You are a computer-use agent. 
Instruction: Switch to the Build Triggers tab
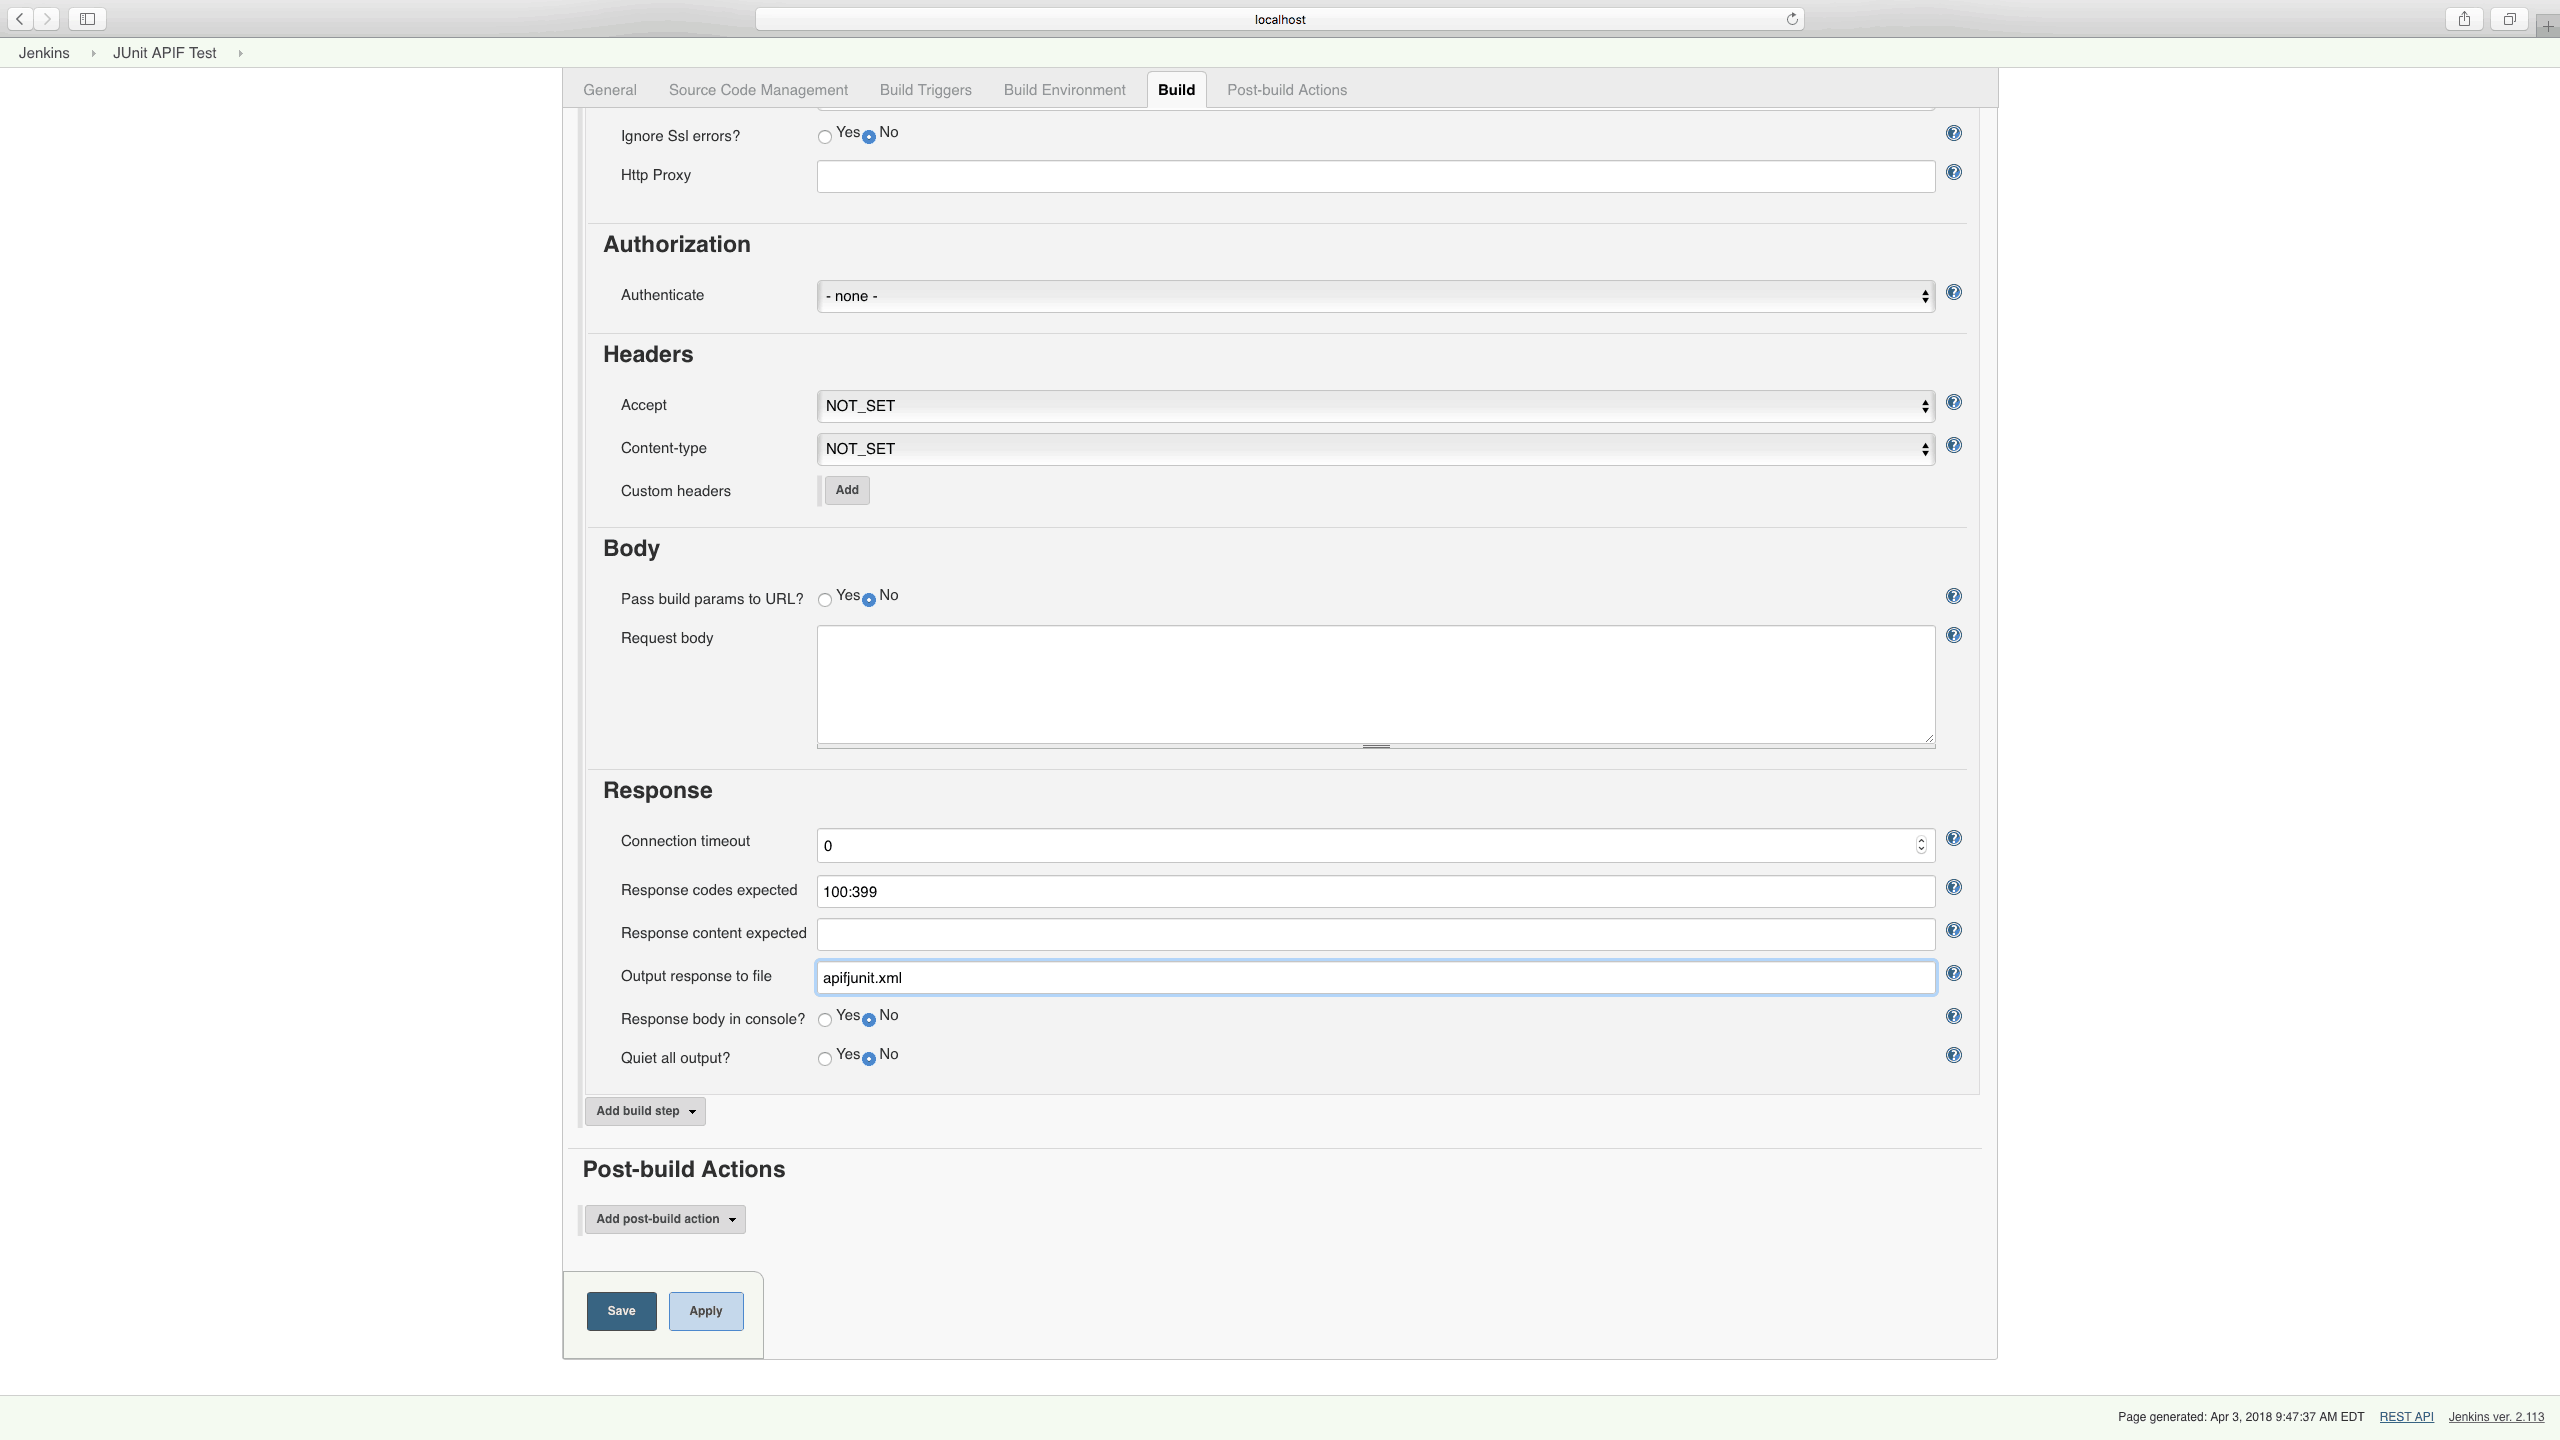pos(927,90)
